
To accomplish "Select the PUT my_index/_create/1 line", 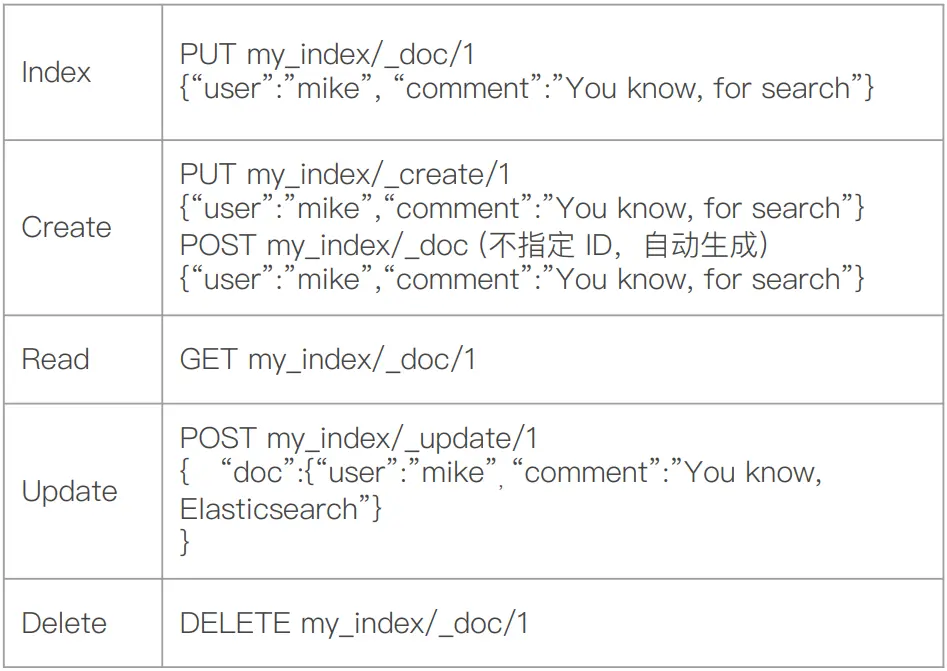I will click(345, 175).
